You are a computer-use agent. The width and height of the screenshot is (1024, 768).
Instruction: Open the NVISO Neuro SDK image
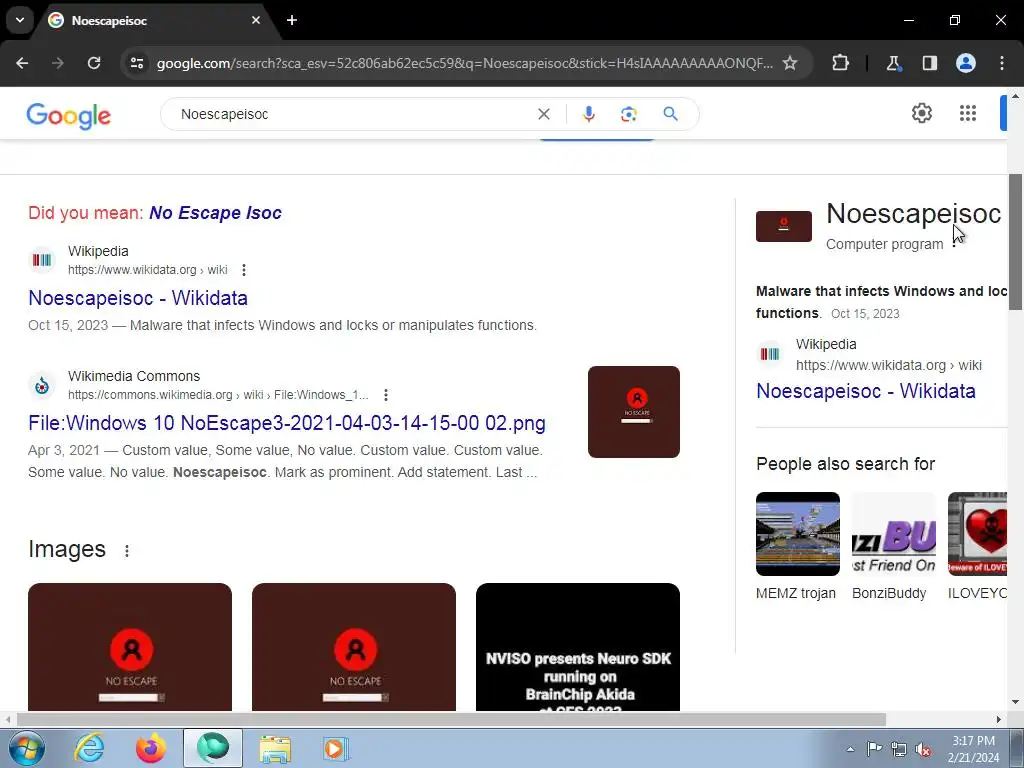point(578,647)
